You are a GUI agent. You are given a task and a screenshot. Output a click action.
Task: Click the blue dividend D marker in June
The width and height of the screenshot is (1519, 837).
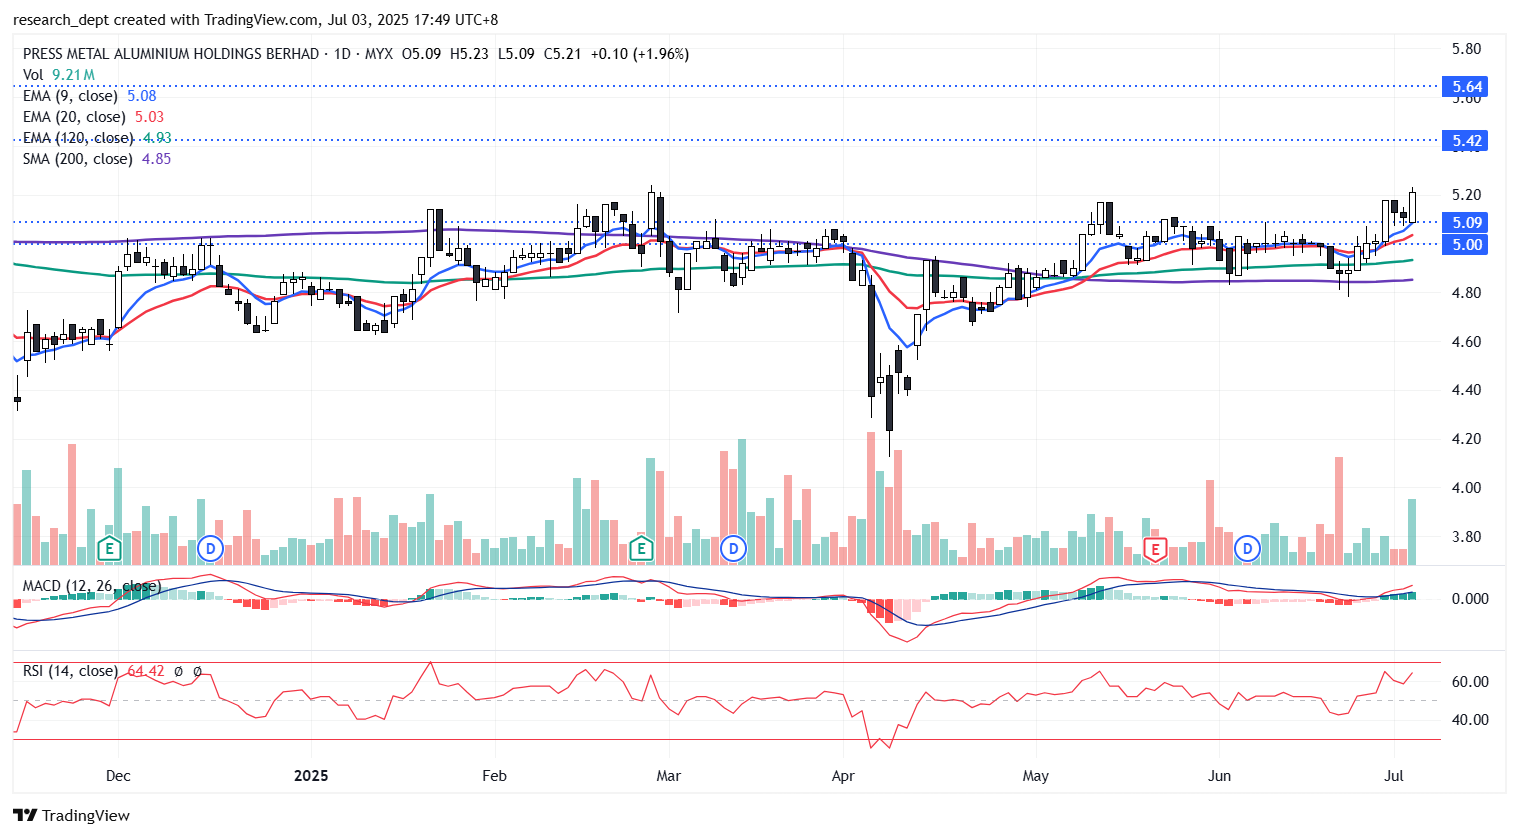tap(1247, 548)
